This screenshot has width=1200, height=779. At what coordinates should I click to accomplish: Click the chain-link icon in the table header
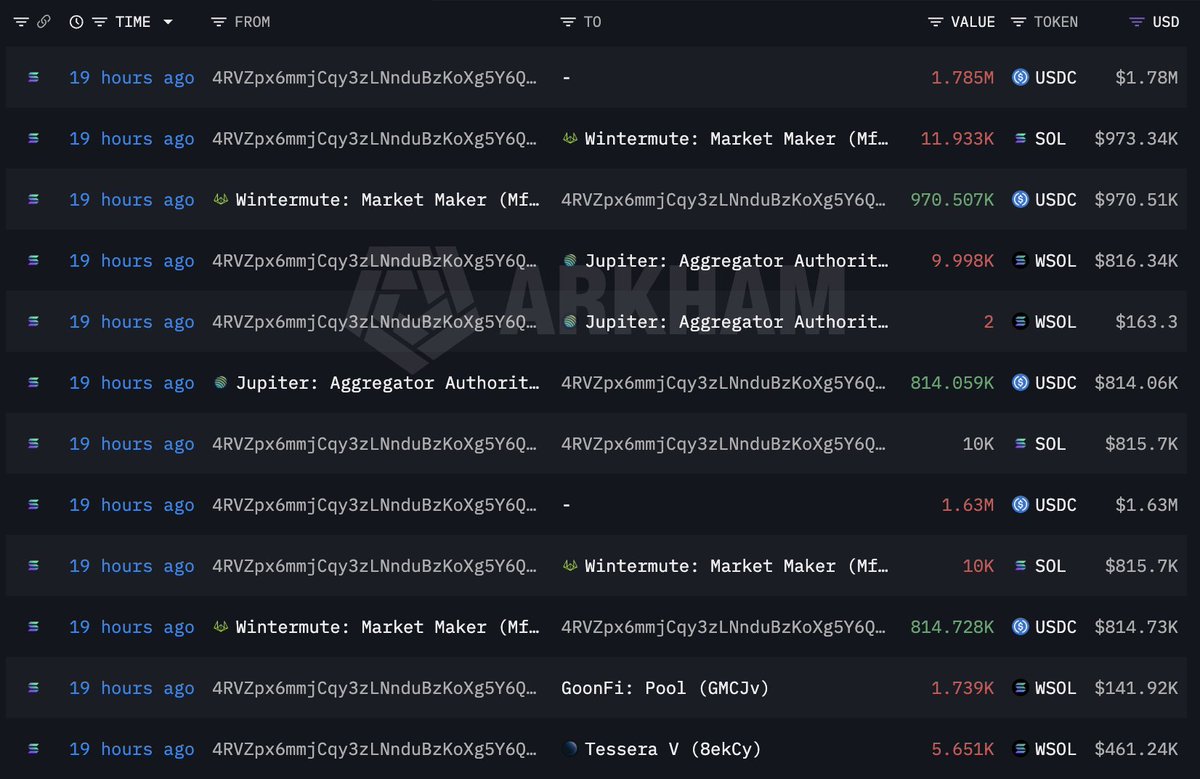point(43,22)
